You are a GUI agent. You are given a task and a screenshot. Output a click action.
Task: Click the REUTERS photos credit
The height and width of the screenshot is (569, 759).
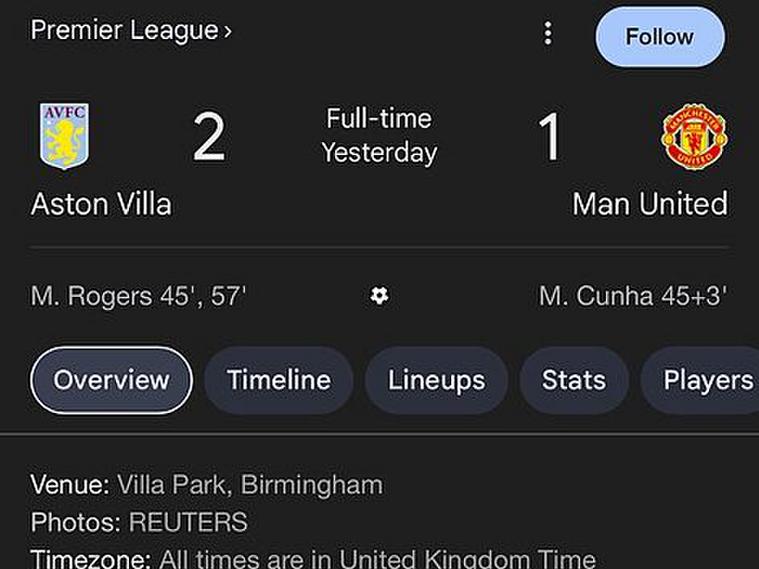pos(188,522)
